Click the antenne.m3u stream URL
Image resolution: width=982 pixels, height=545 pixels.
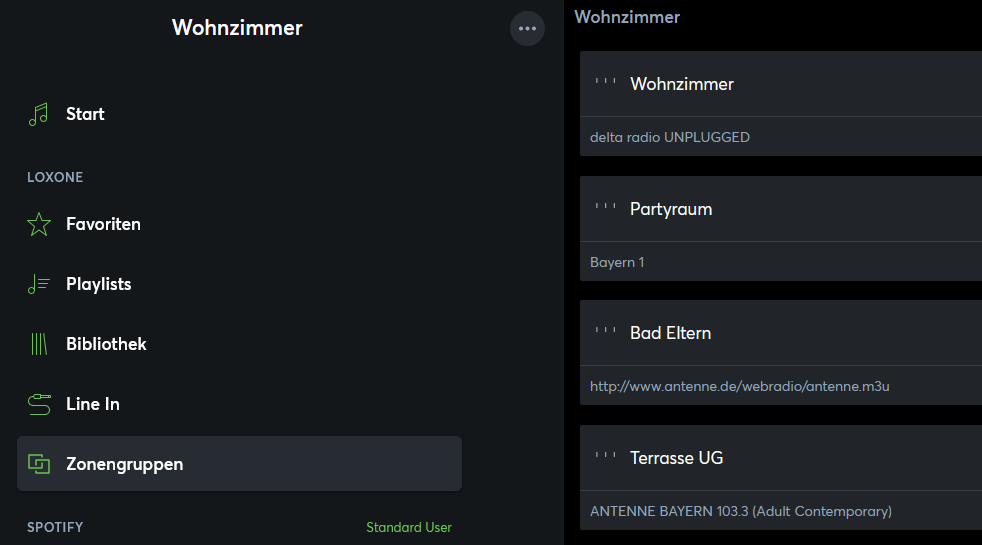[739, 386]
